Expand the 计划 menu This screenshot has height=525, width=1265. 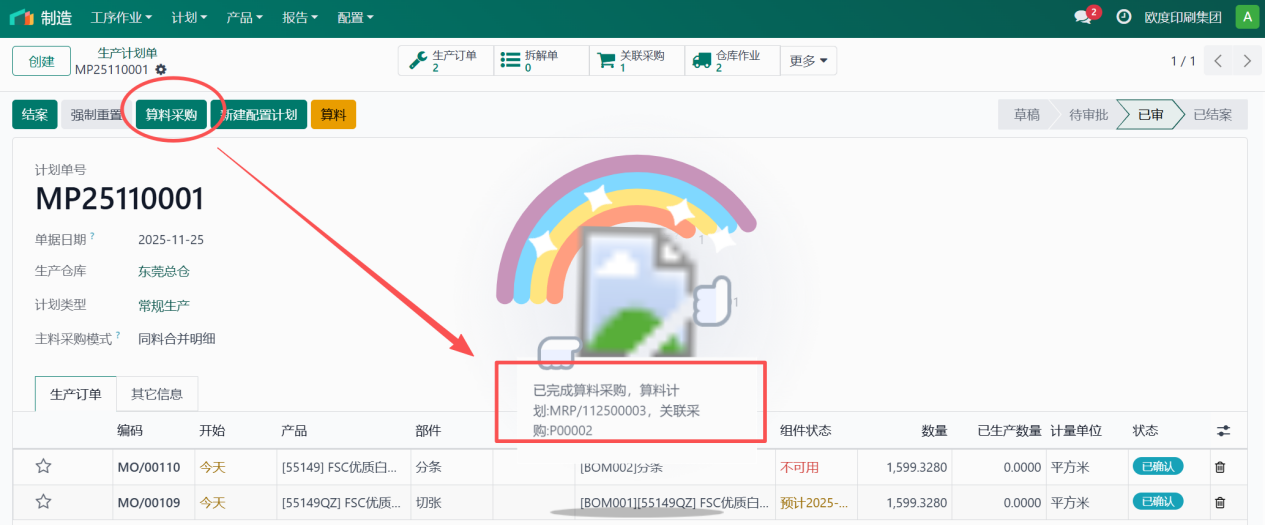[x=189, y=18]
